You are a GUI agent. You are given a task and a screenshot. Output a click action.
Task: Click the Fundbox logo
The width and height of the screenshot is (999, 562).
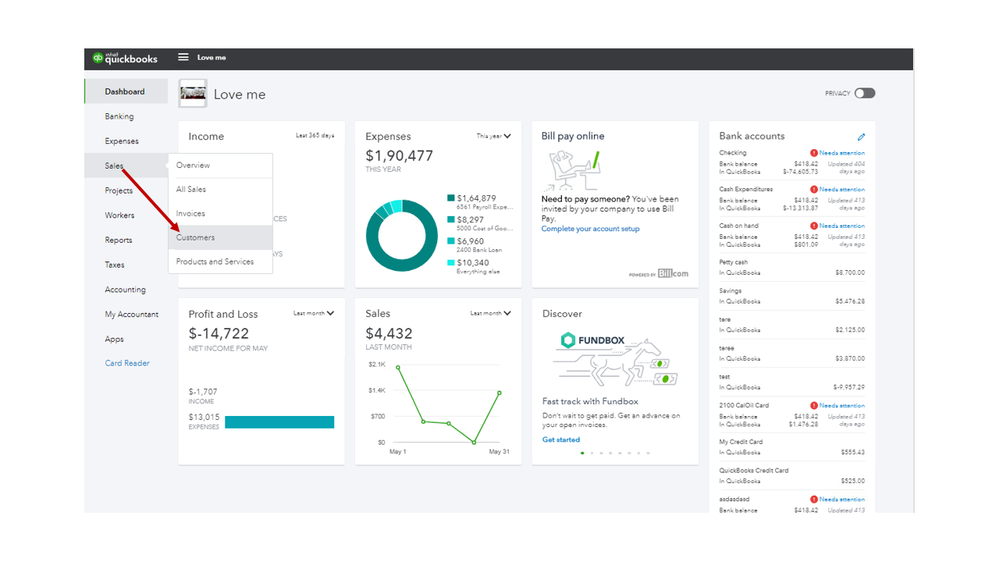coord(593,340)
